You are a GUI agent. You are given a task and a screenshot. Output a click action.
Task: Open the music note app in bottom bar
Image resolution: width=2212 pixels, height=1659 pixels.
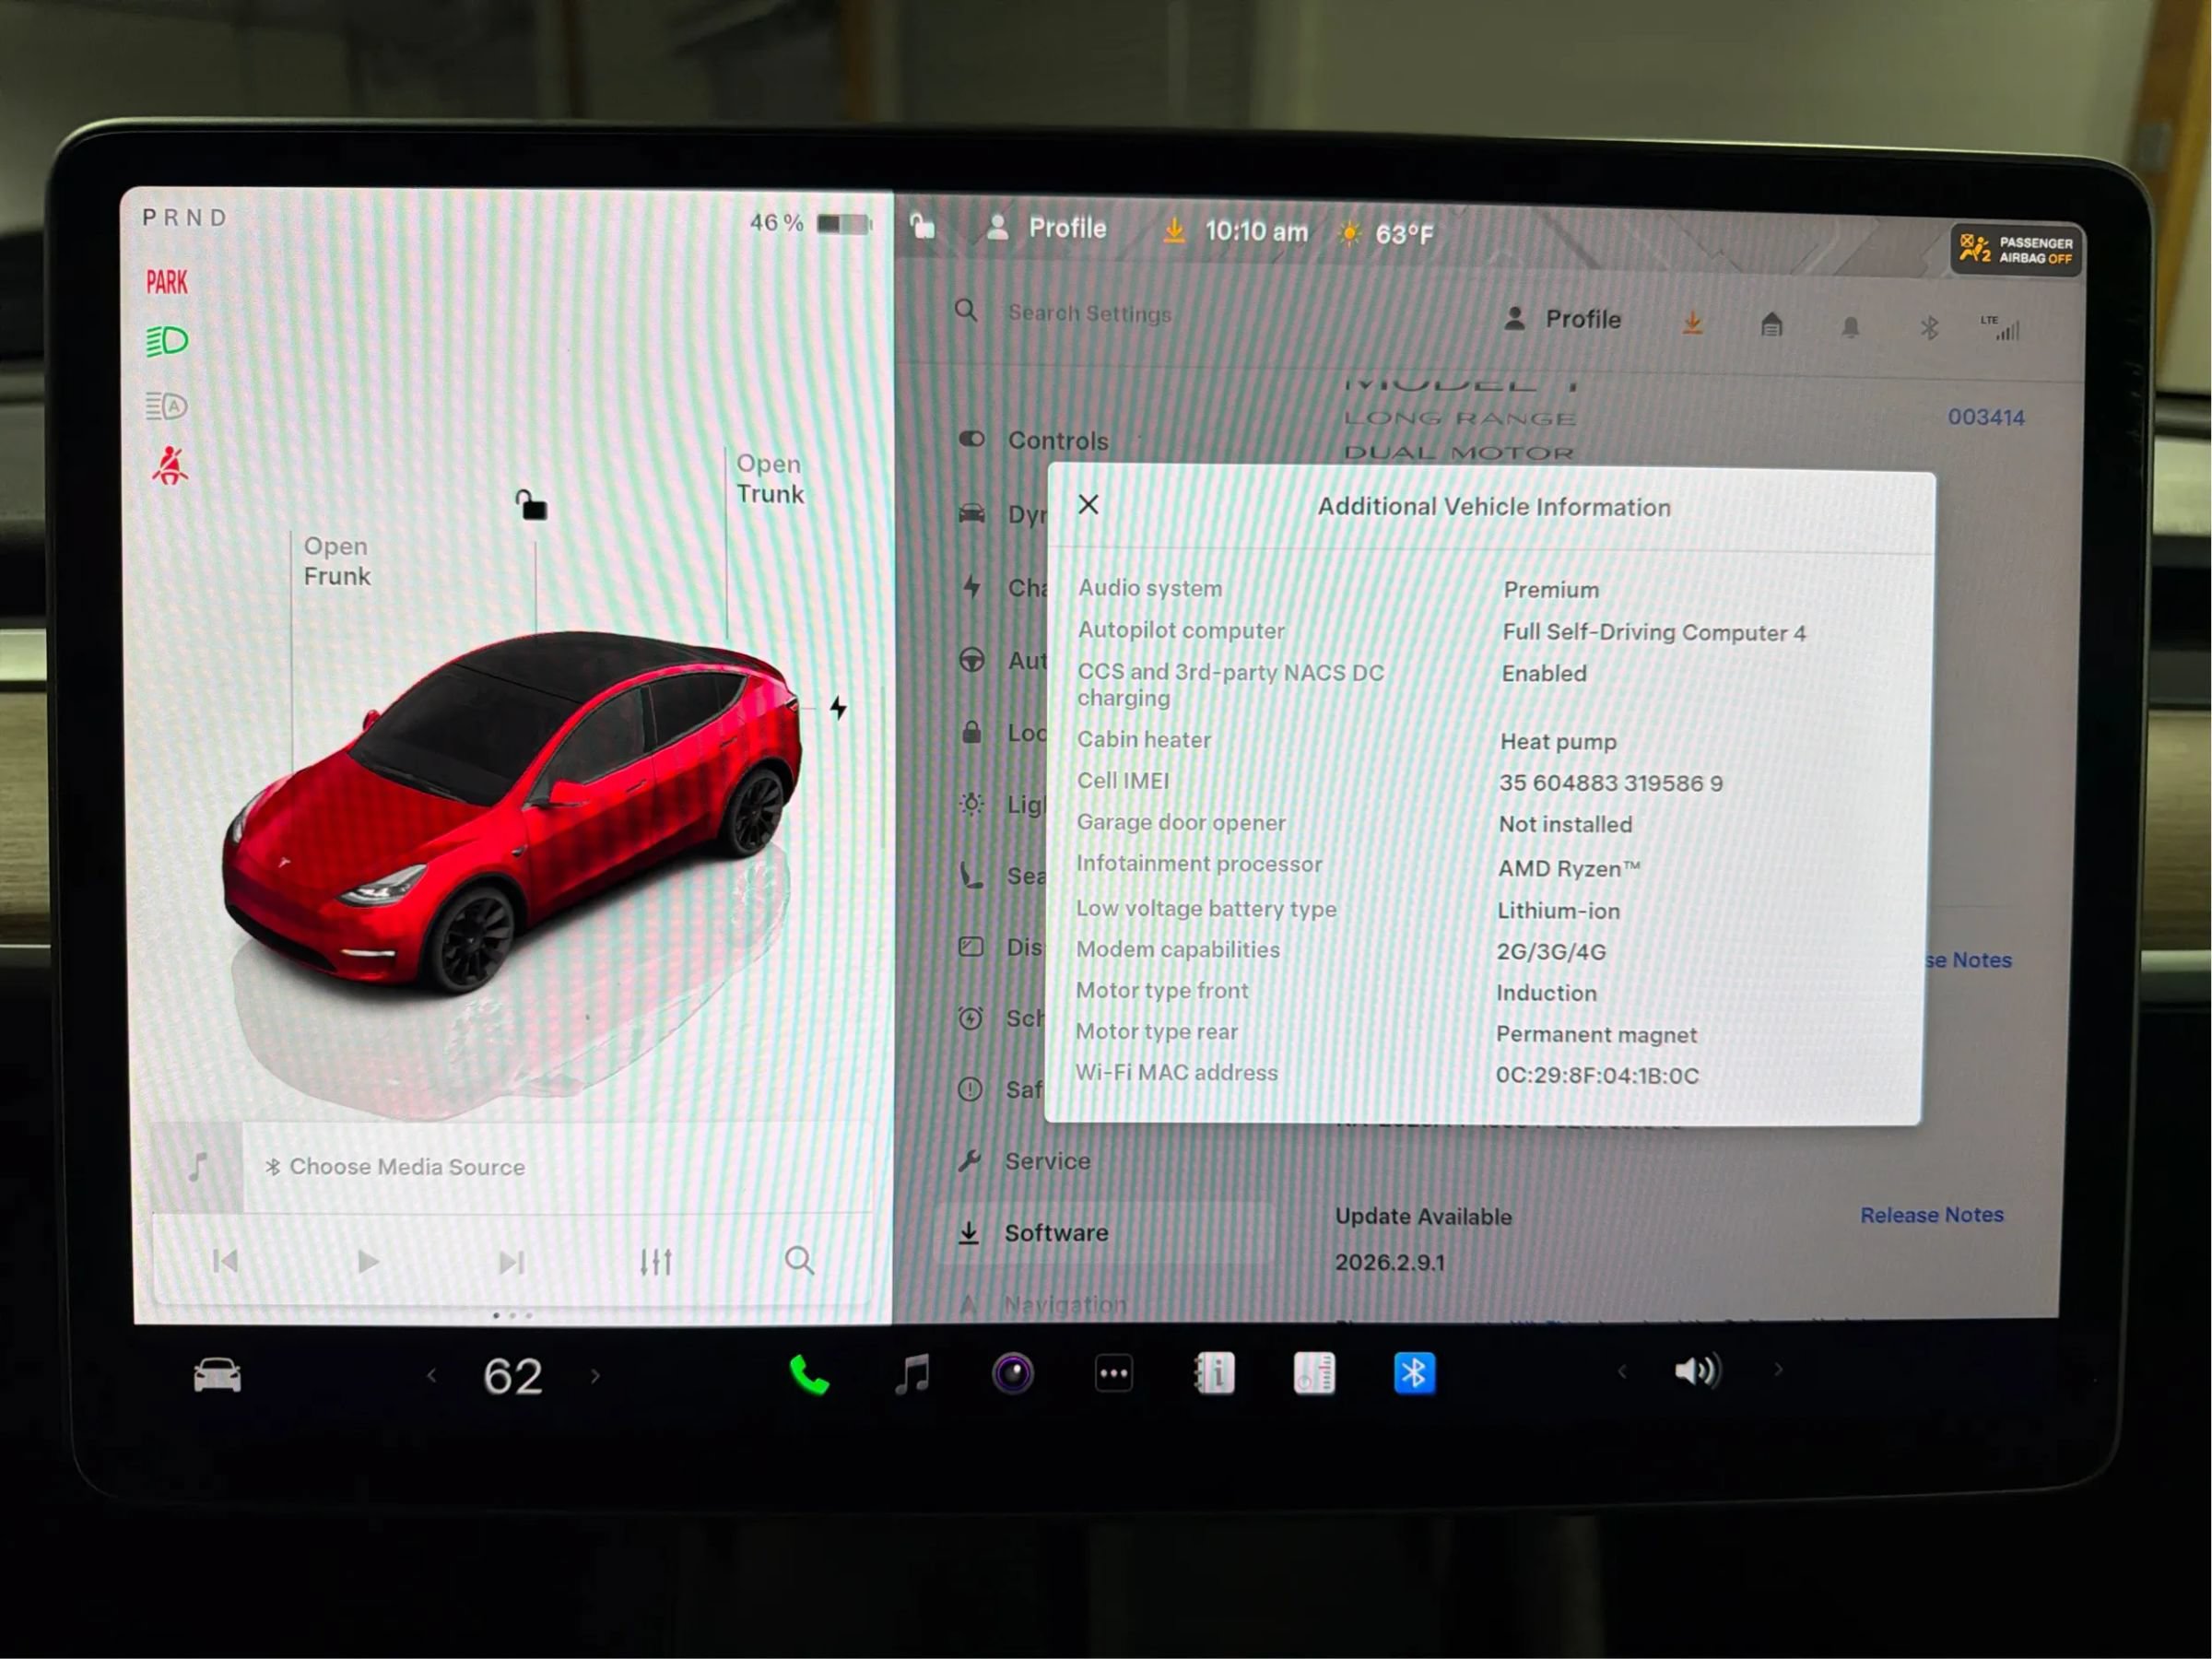pyautogui.click(x=912, y=1374)
